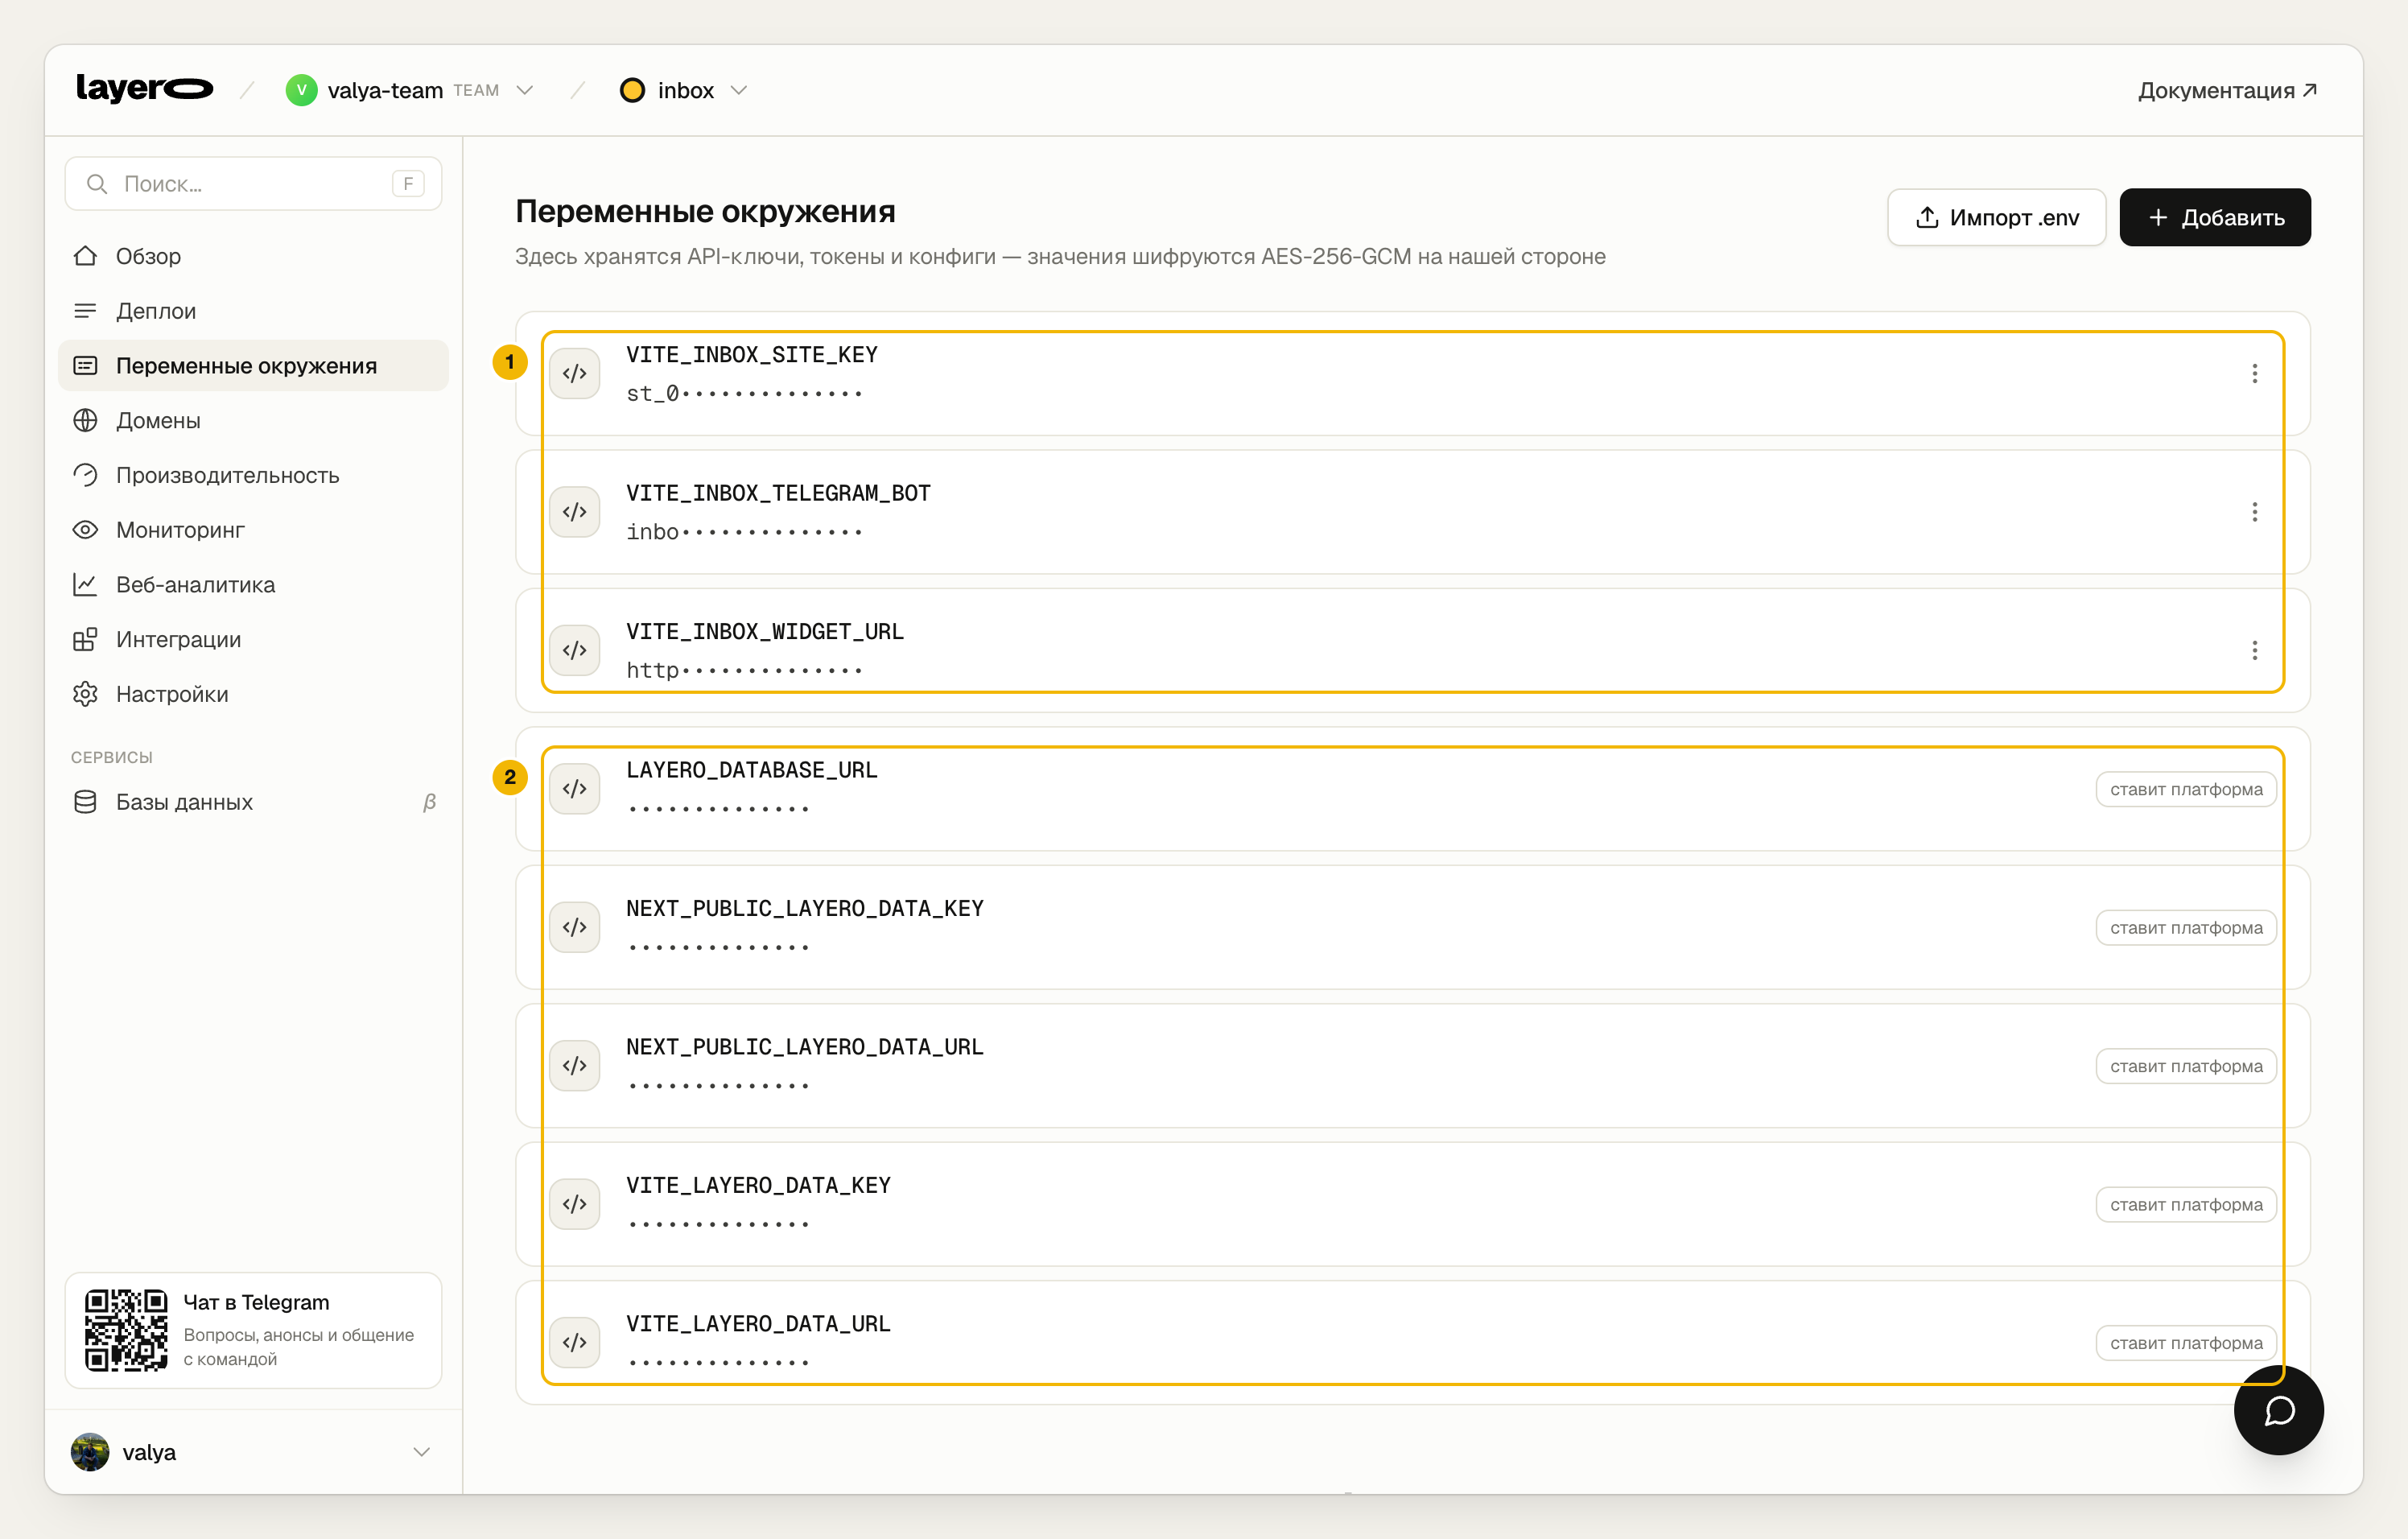Expand the valya user account menu
This screenshot has width=2408, height=1539.
253,1452
